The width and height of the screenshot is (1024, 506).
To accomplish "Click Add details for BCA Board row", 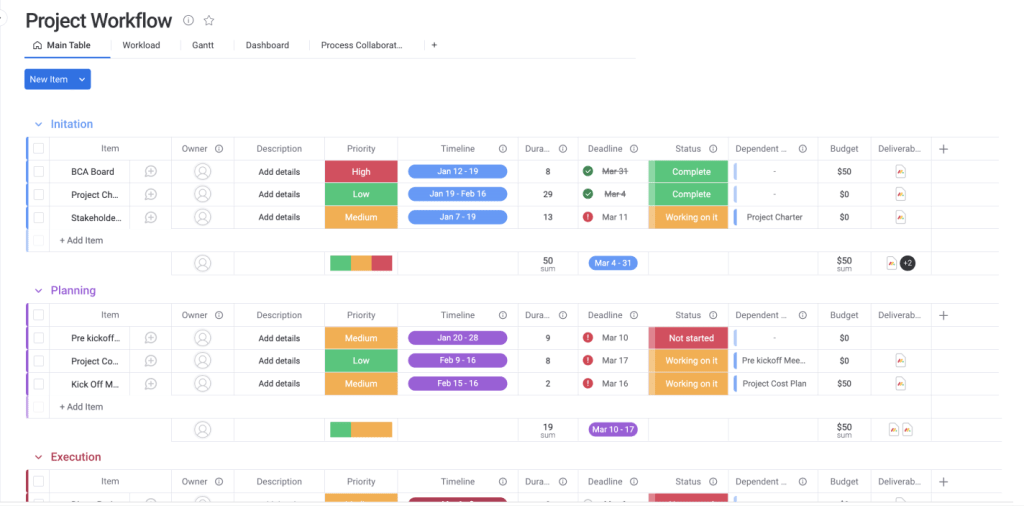I will pos(279,172).
